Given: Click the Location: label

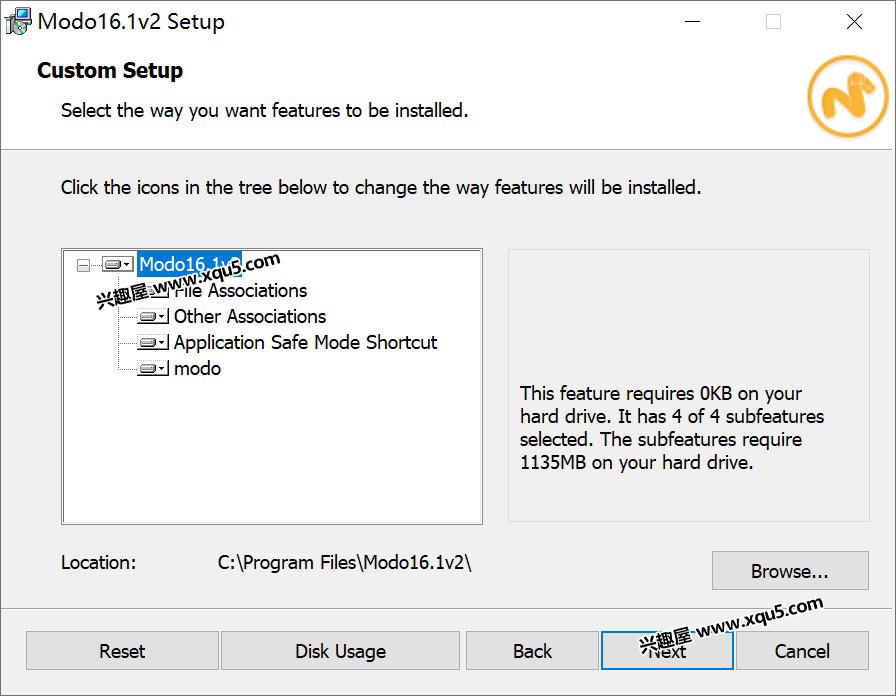Looking at the screenshot, I should click(x=99, y=562).
